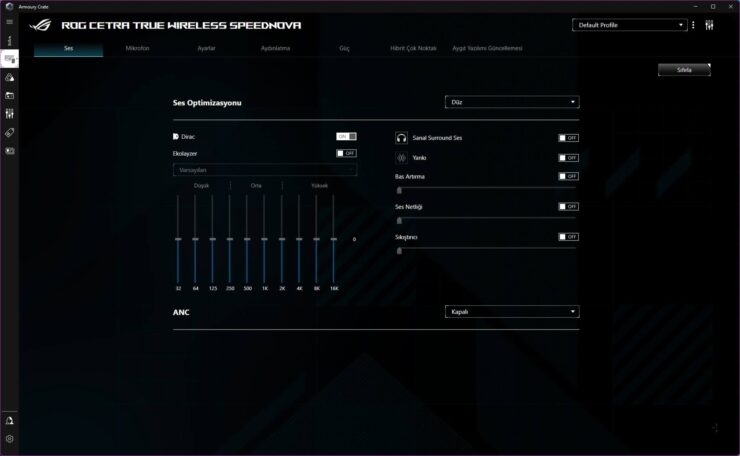This screenshot has width=740, height=456.
Task: Open the three-dot profile options menu
Action: pyautogui.click(x=693, y=25)
